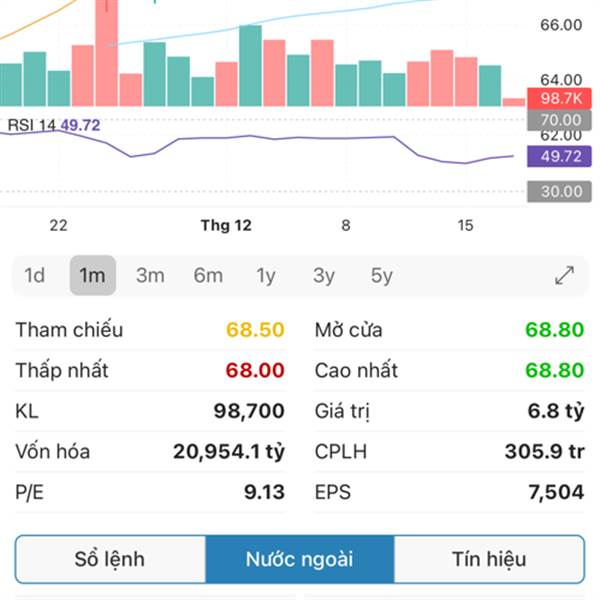The height and width of the screenshot is (600, 600).
Task: Click the Vốn hóa label
Action: (x=53, y=452)
